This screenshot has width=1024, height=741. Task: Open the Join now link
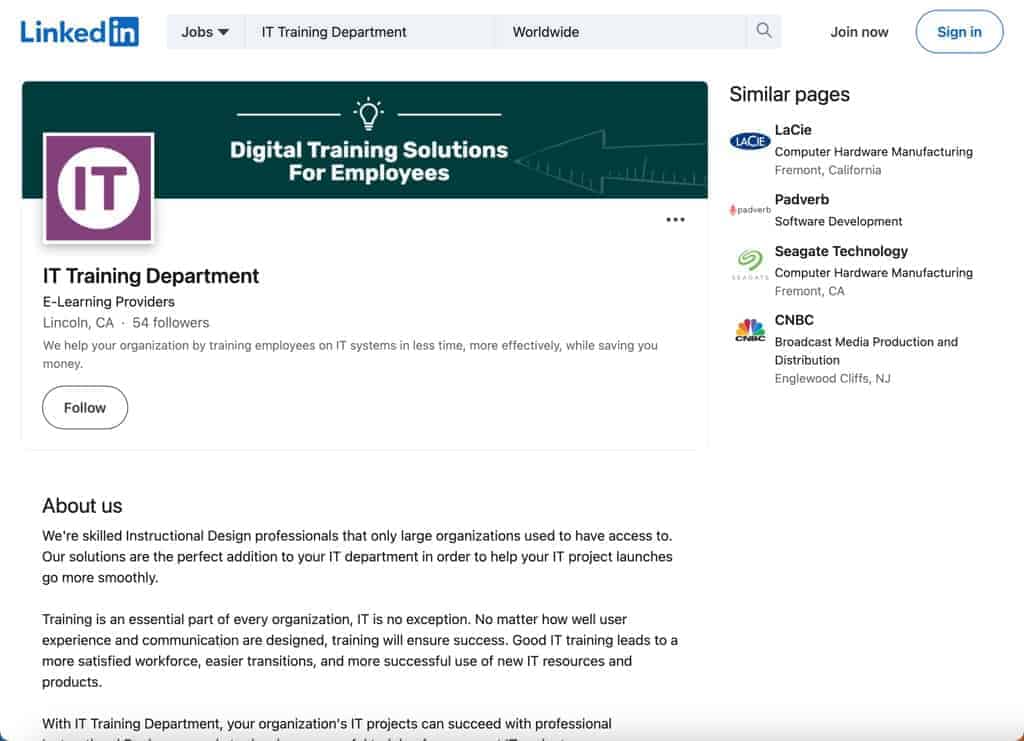[x=859, y=31]
